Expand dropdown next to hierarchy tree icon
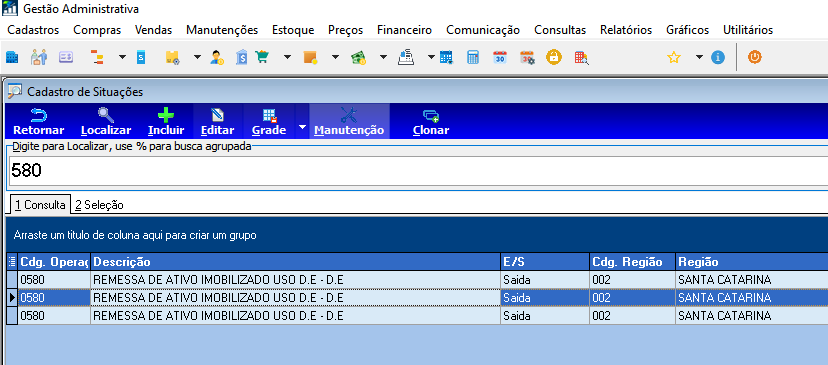Screen dimensions: 828x365 pos(122,57)
